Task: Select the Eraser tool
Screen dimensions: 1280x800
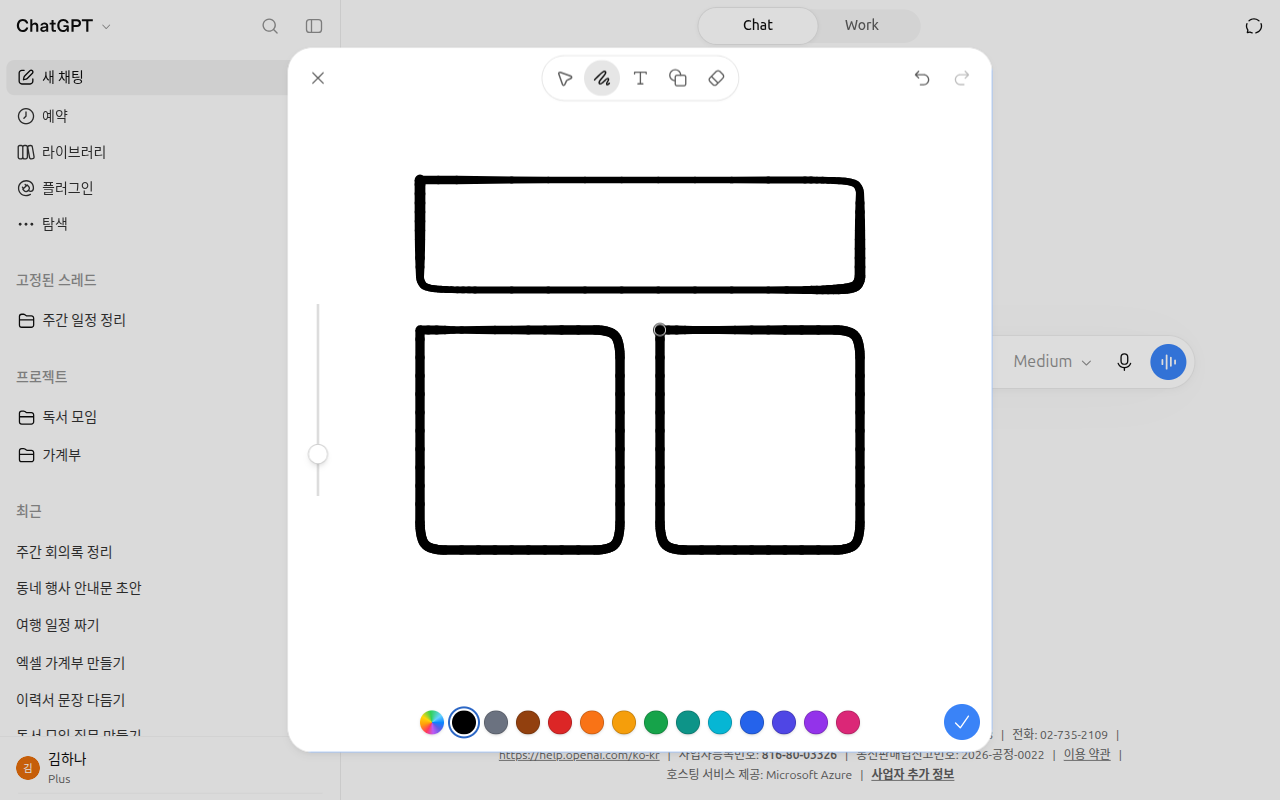Action: [x=716, y=78]
